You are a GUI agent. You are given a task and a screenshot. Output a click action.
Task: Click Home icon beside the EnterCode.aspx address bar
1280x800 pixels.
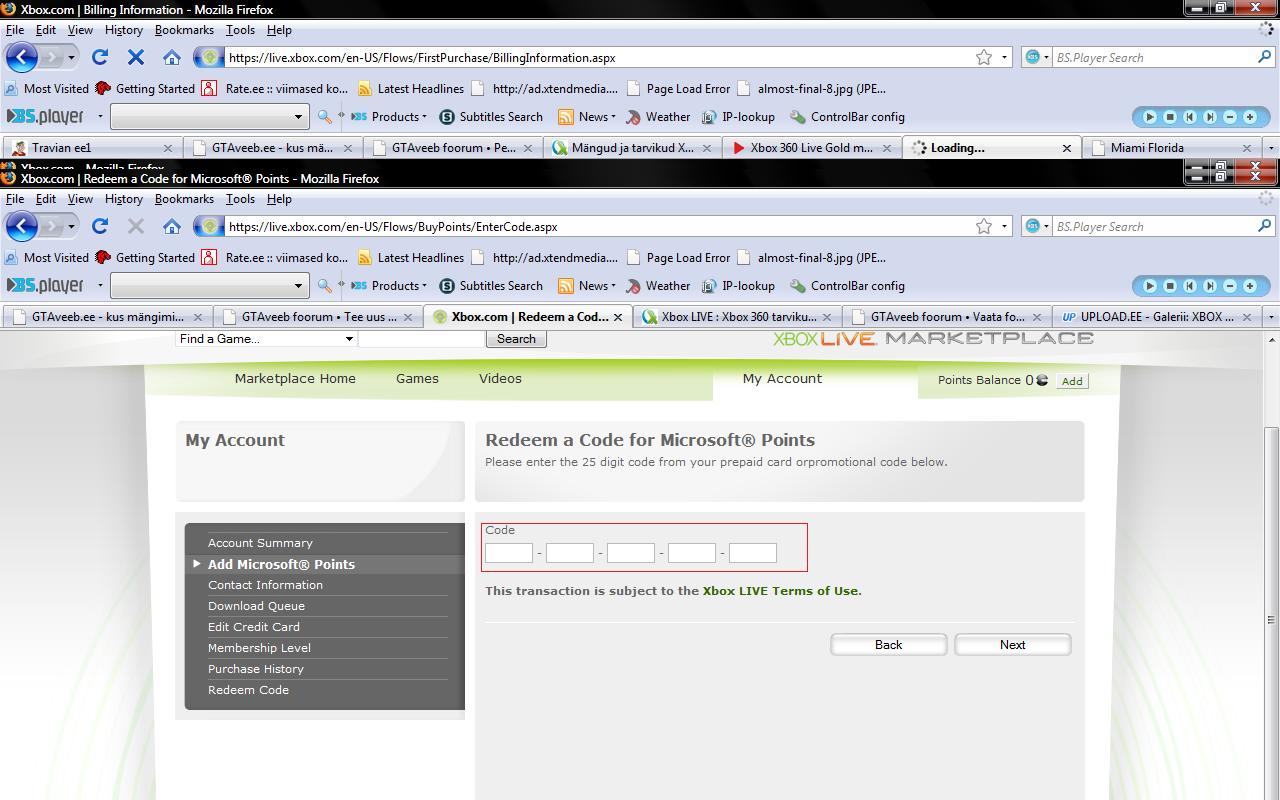172,227
